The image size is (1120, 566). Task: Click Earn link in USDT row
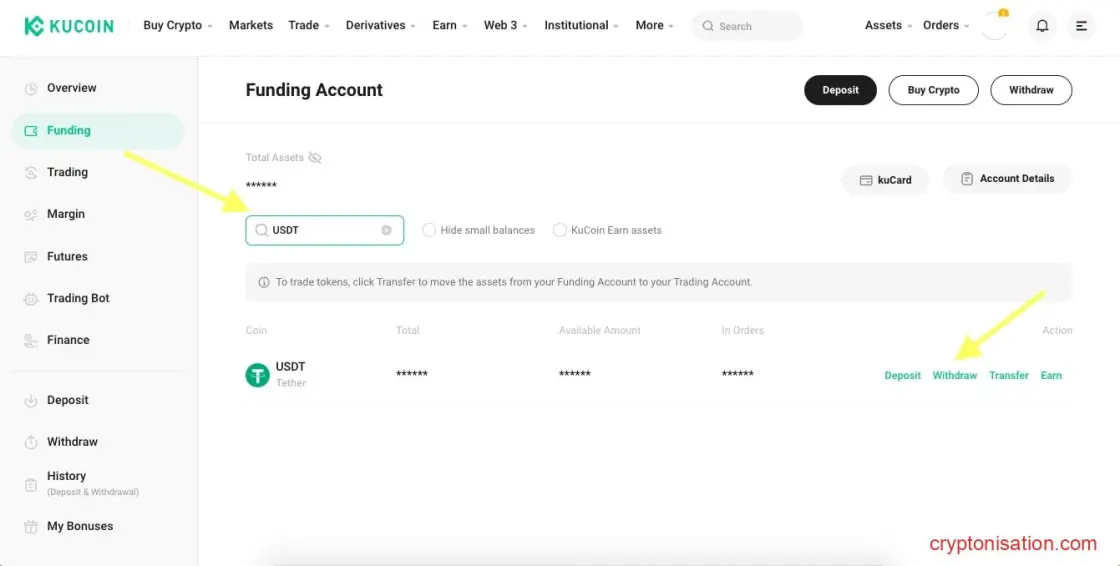[1051, 375]
